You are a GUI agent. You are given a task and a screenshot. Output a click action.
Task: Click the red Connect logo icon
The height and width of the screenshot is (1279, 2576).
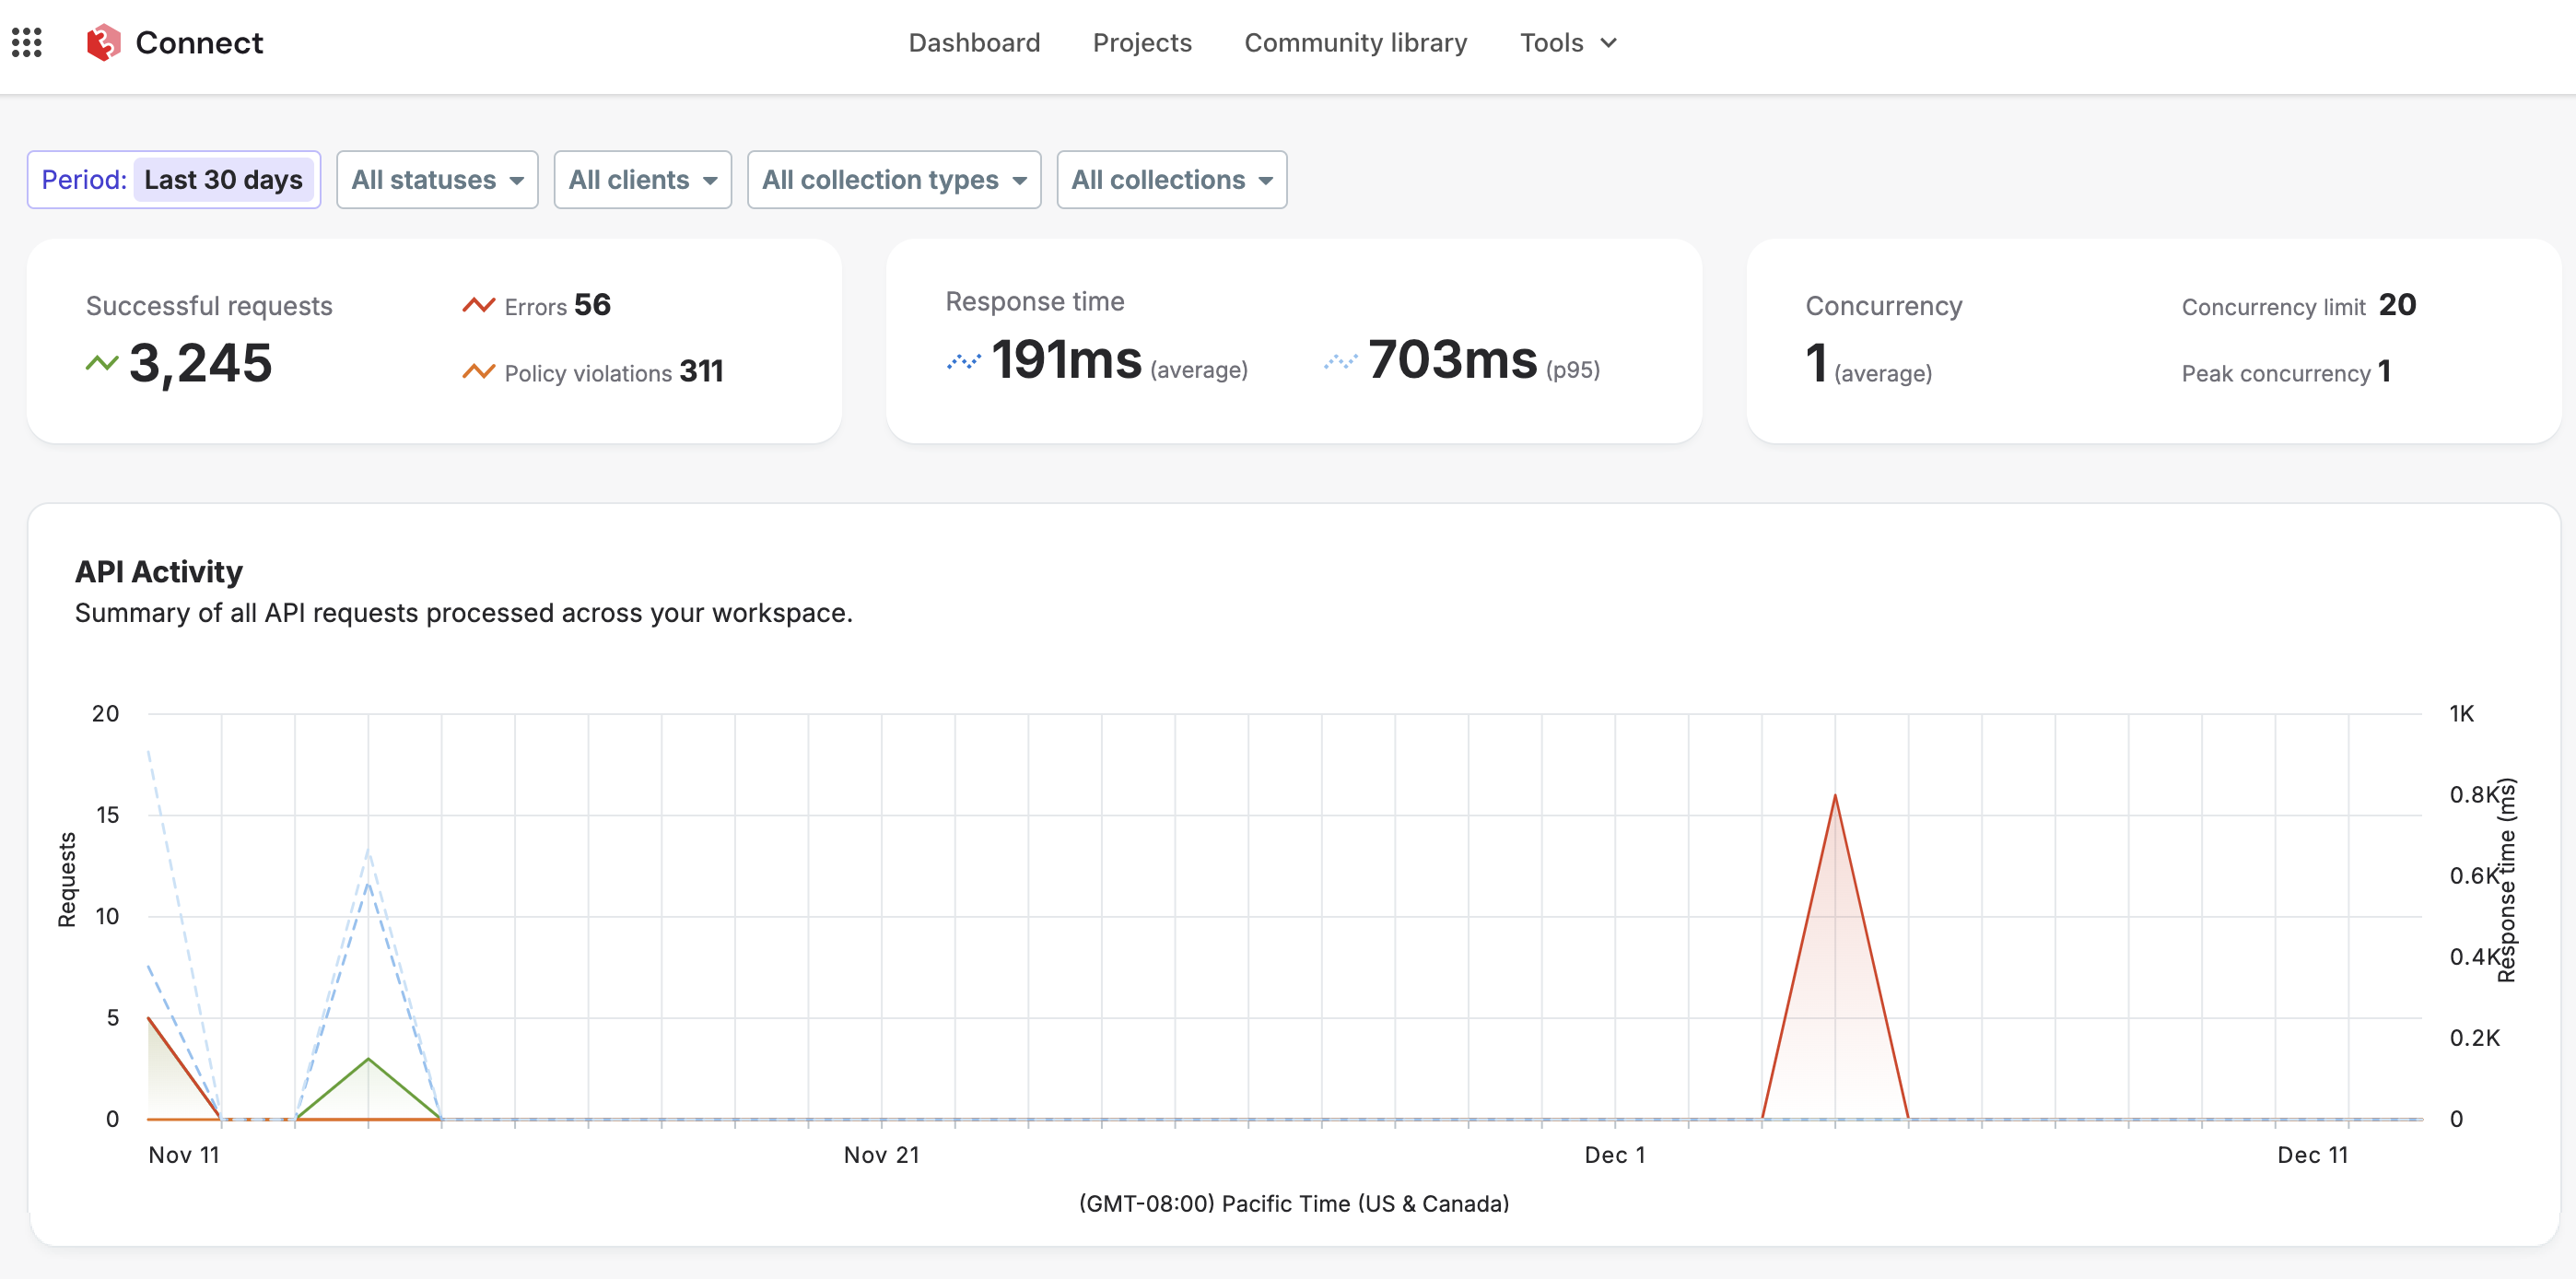click(103, 42)
